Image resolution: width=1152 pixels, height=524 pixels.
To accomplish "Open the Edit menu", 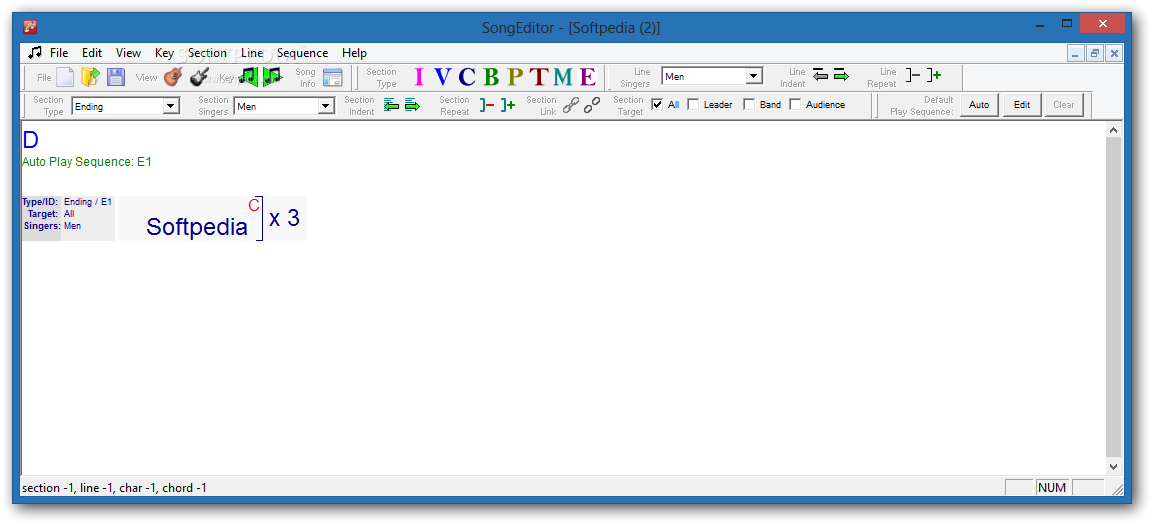I will 92,53.
